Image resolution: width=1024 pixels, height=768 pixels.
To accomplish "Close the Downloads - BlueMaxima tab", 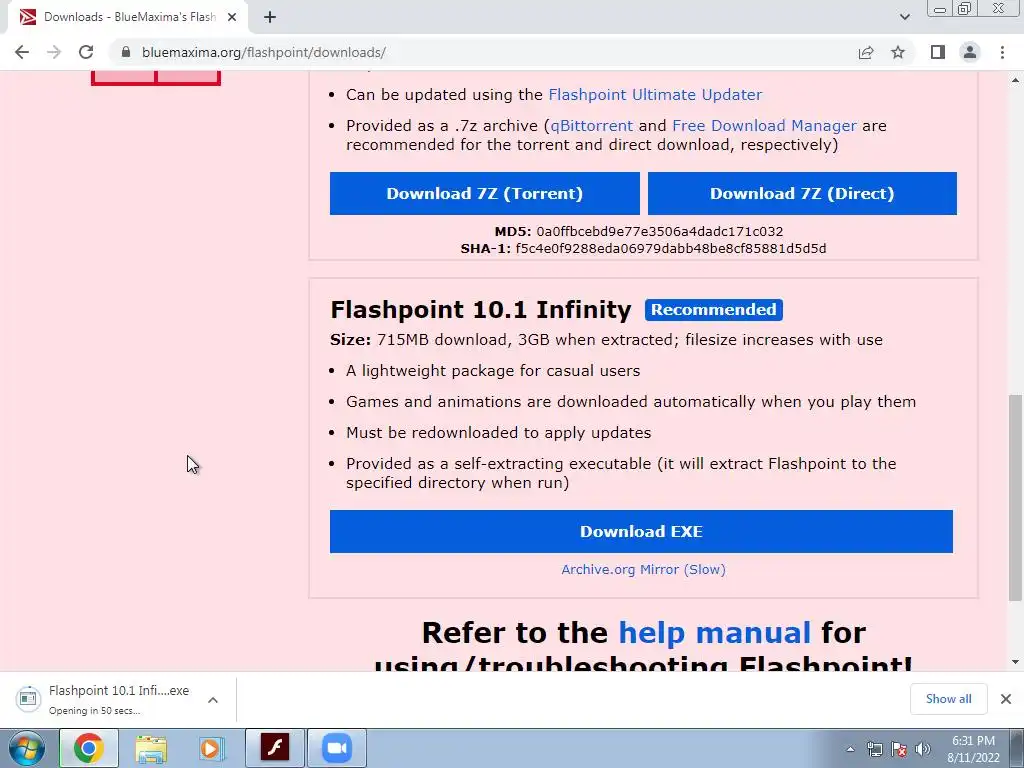I will click(x=232, y=17).
